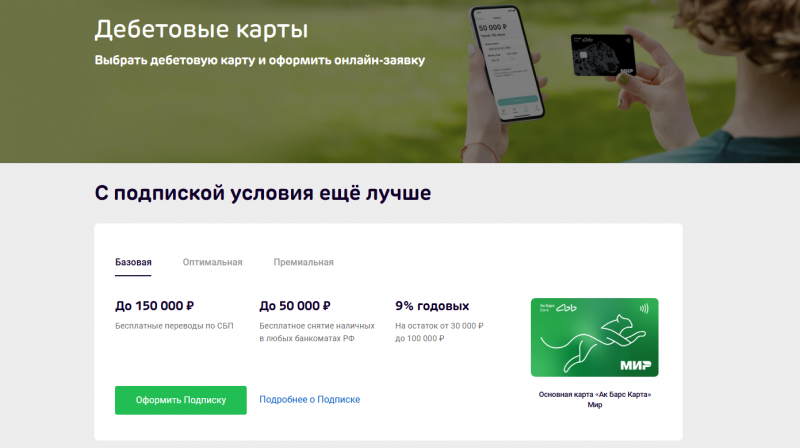Click the До 150 000 ₽ value
This screenshot has height=448, width=800.
point(155,306)
